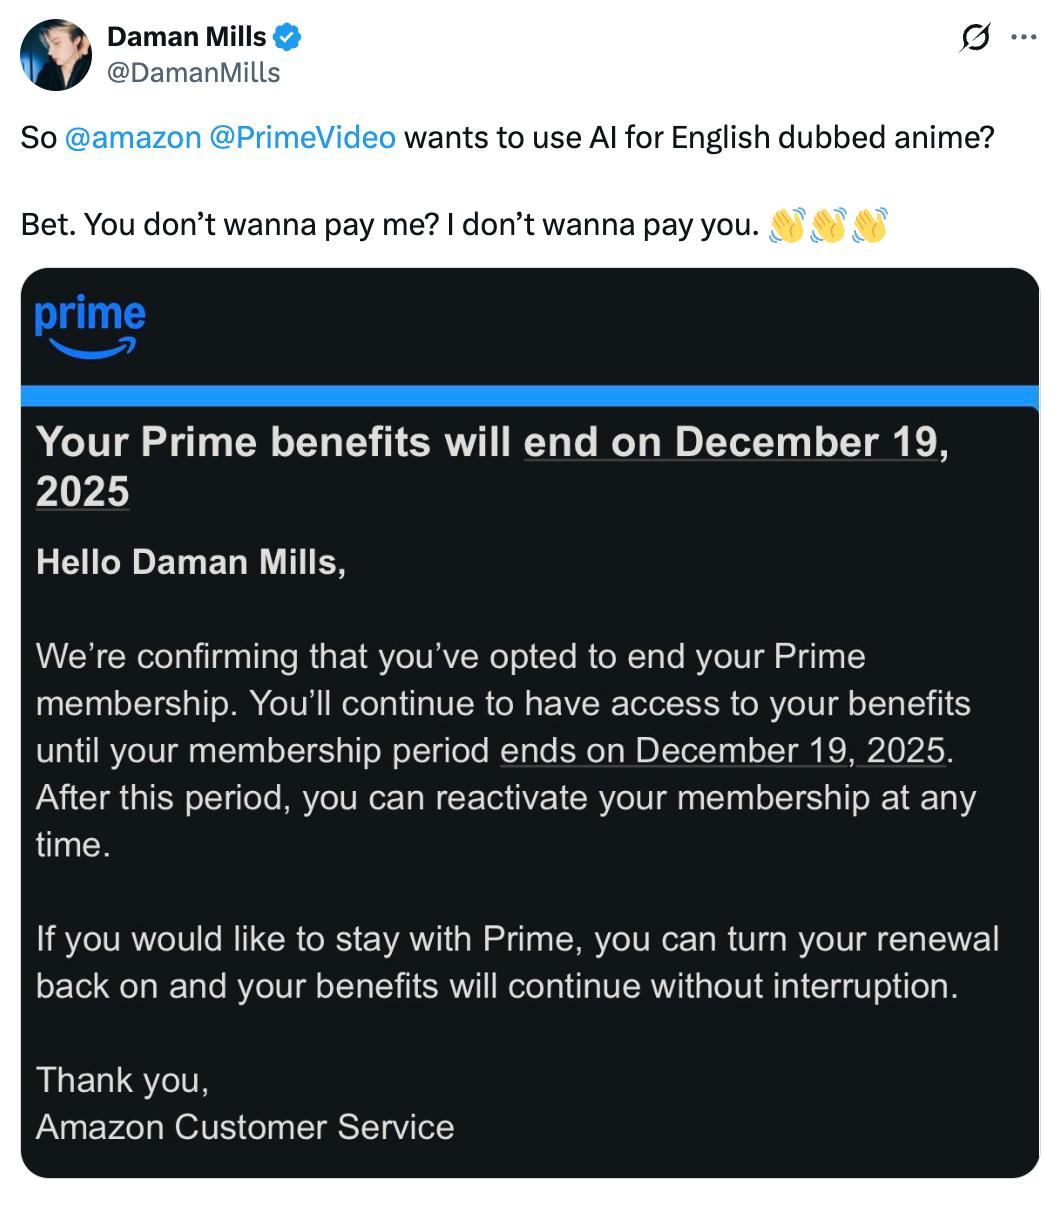The height and width of the screenshot is (1210, 1064).
Task: Open Daman Mills' profile picture
Action: pyautogui.click(x=56, y=54)
